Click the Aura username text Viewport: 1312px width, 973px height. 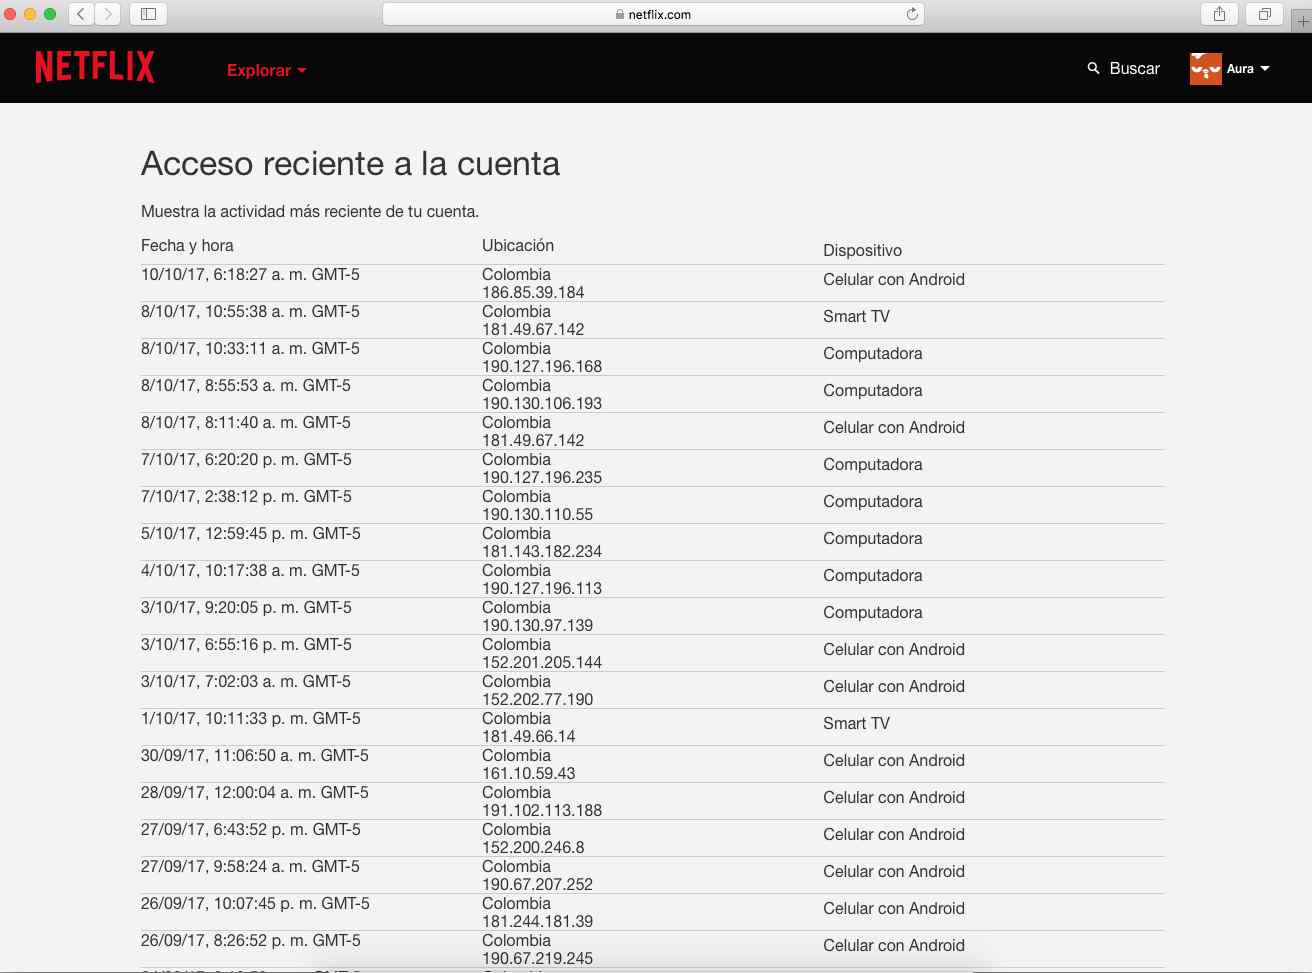(x=1240, y=68)
